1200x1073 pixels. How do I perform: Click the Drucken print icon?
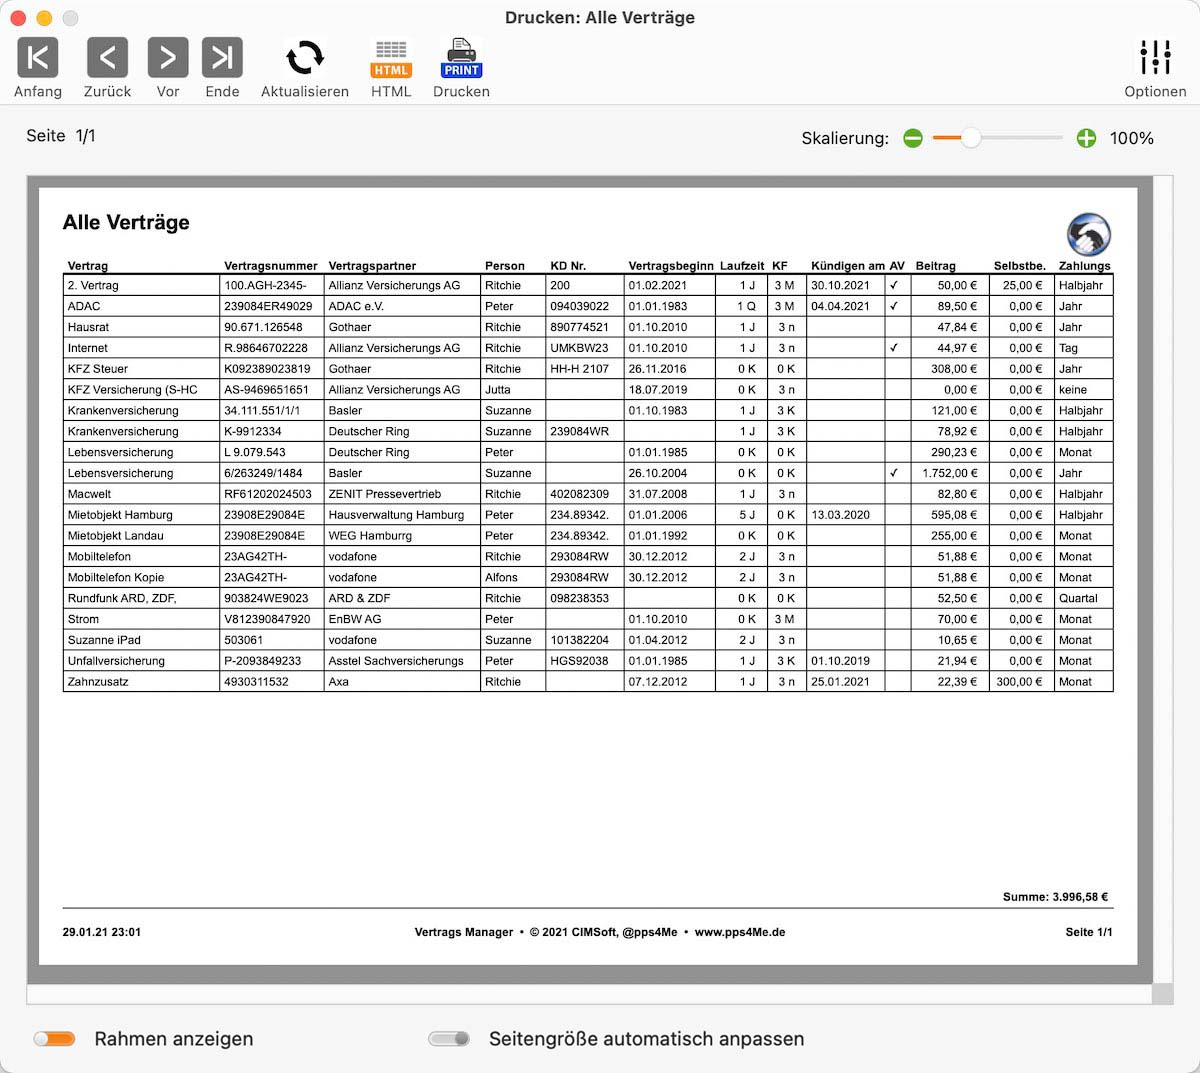pyautogui.click(x=461, y=58)
